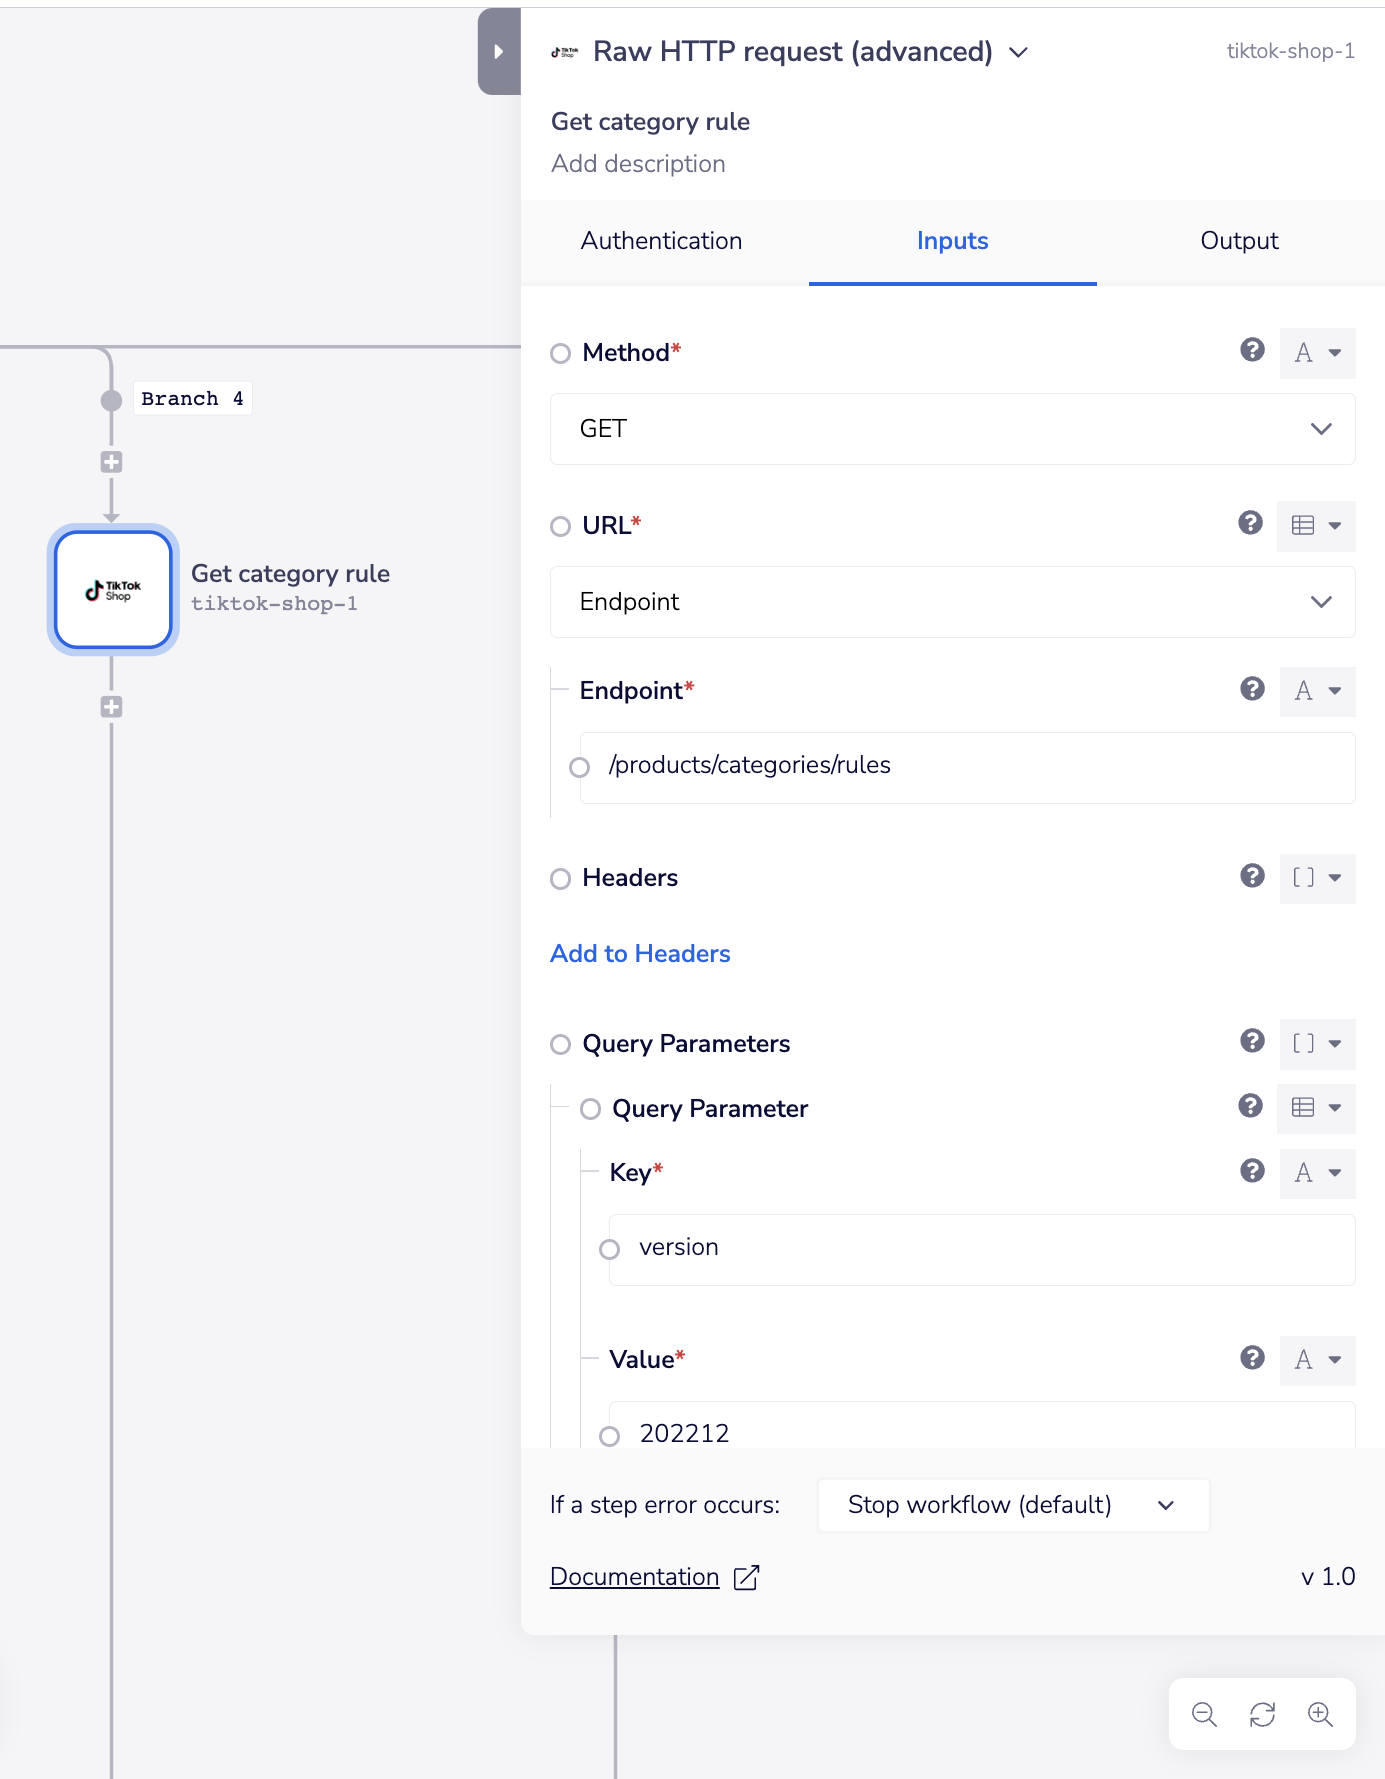This screenshot has height=1779, width=1385.
Task: Reset canvas zoom with the refresh icon
Action: tap(1262, 1714)
